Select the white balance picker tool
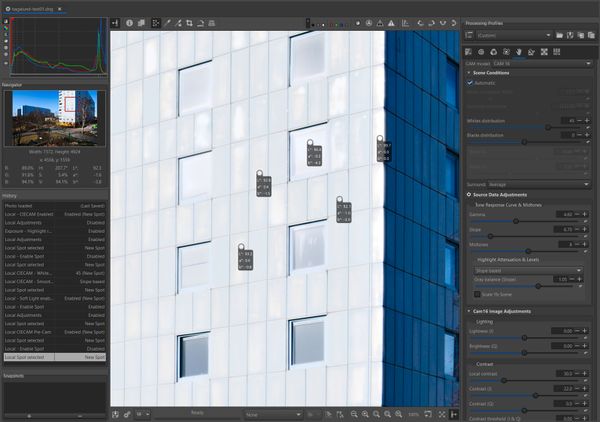 point(167,22)
